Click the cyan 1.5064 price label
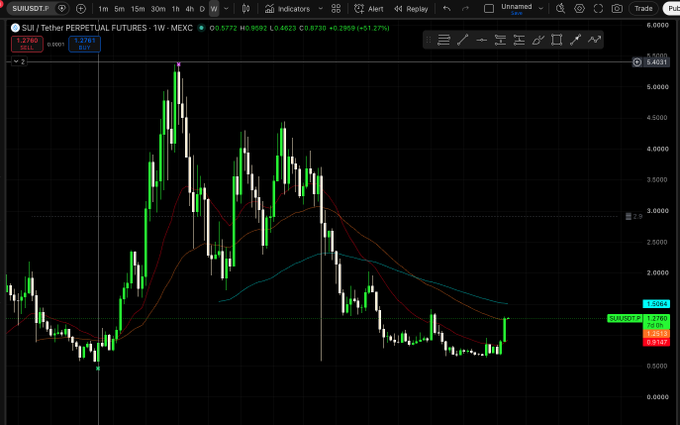This screenshot has width=680, height=425. click(x=657, y=304)
